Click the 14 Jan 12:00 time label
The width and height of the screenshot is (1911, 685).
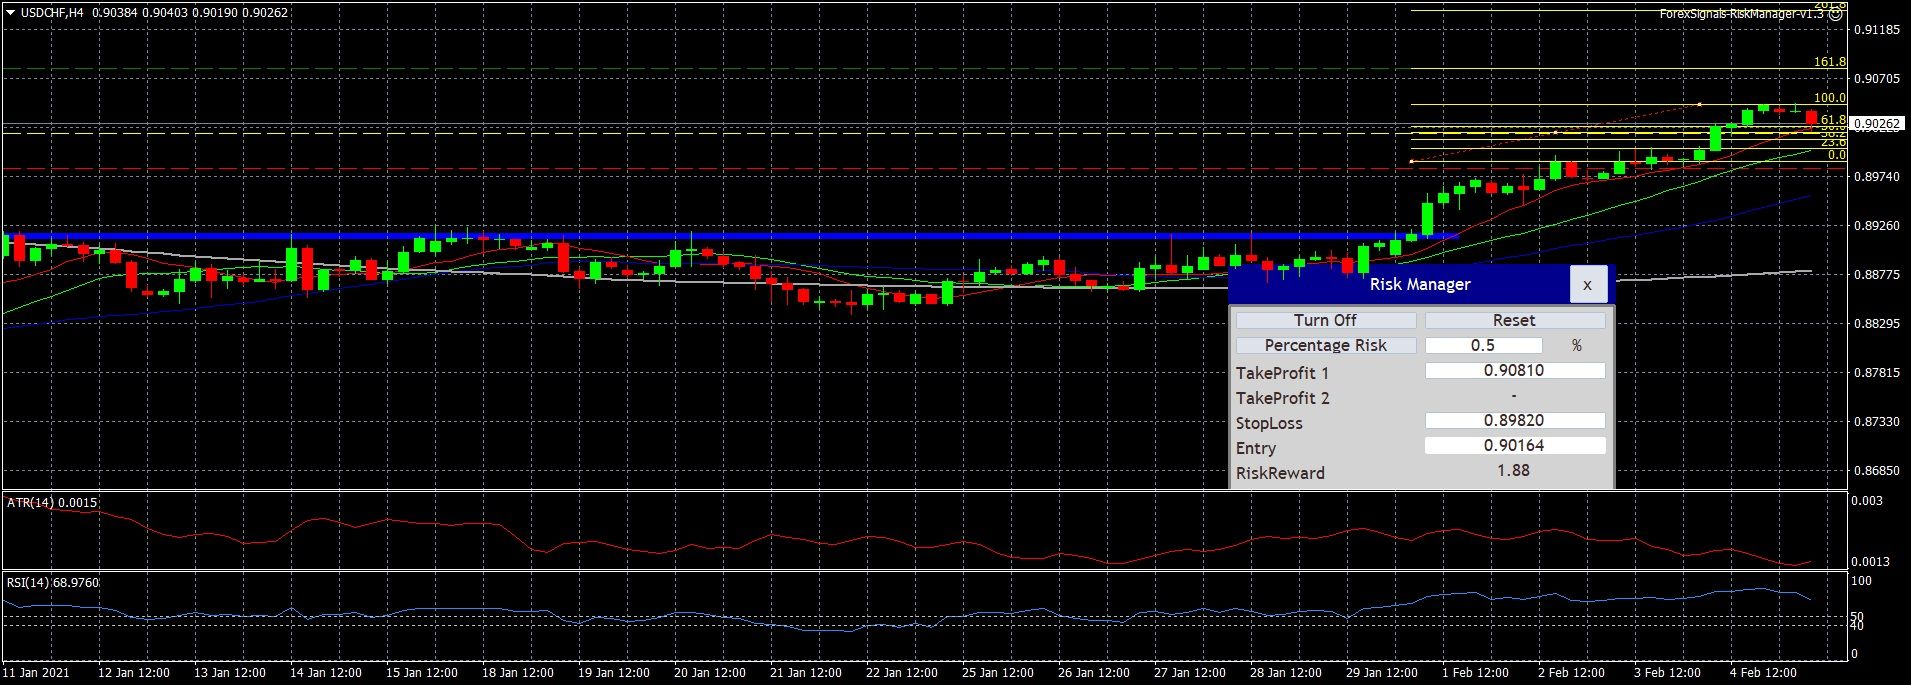[326, 673]
